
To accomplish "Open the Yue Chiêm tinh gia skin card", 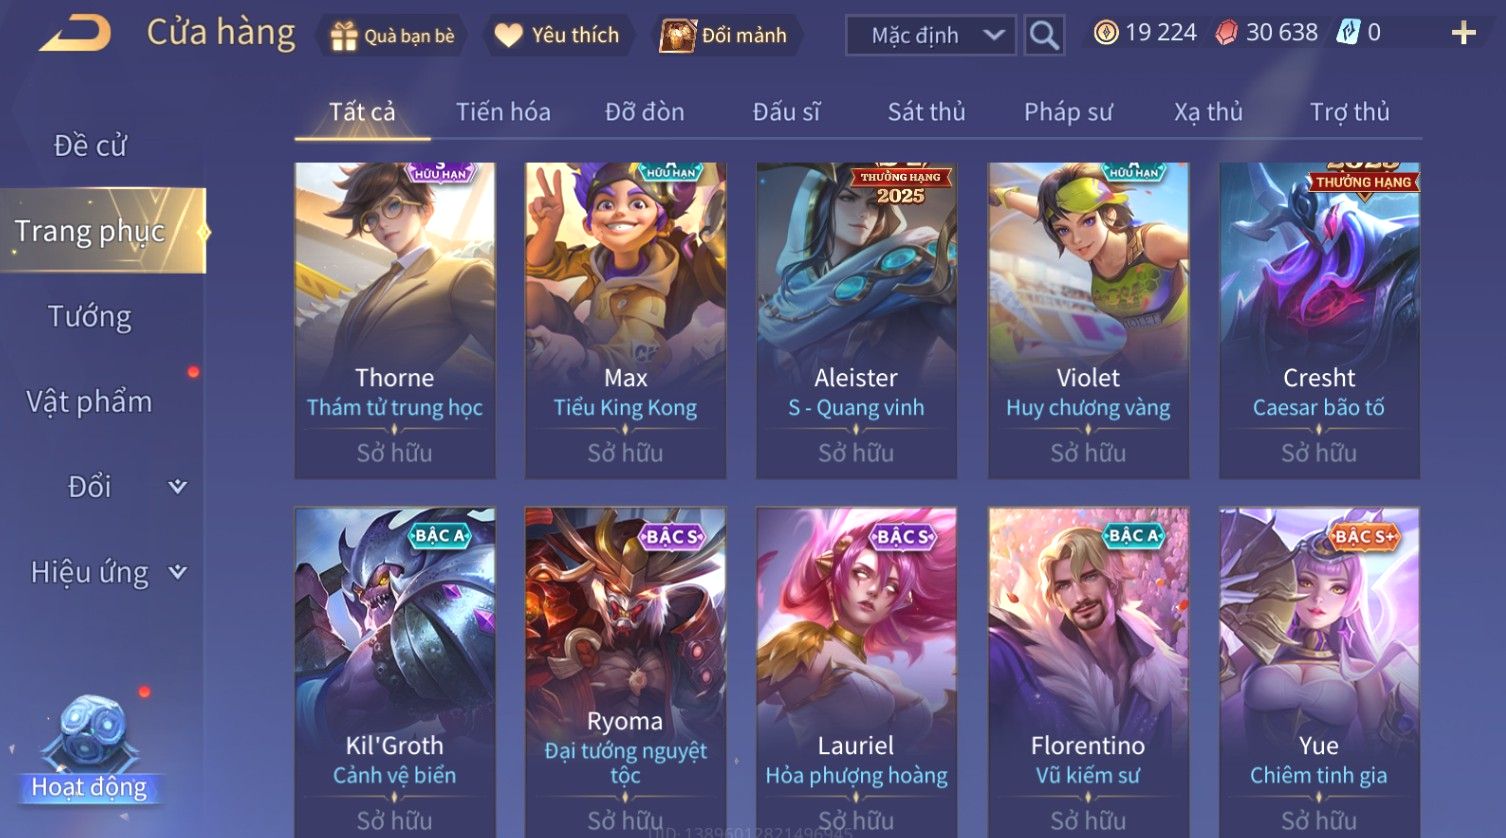I will click(1319, 672).
